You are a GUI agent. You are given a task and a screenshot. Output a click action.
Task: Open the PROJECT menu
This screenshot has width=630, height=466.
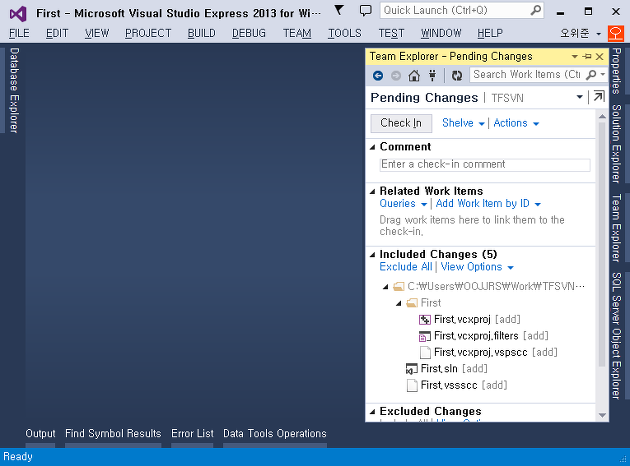coord(148,33)
